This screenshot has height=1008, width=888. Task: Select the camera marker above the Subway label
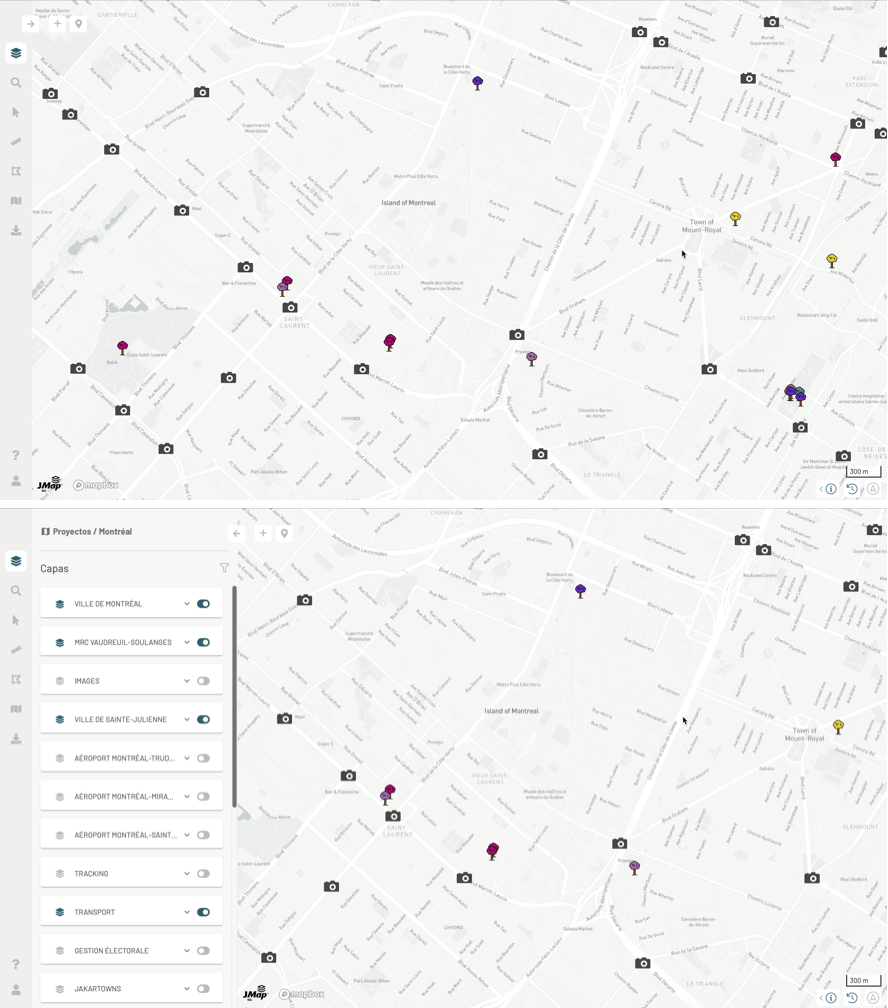50,93
